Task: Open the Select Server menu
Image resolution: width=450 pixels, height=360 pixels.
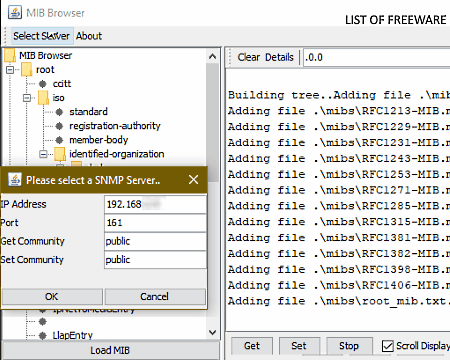Action: tap(42, 36)
